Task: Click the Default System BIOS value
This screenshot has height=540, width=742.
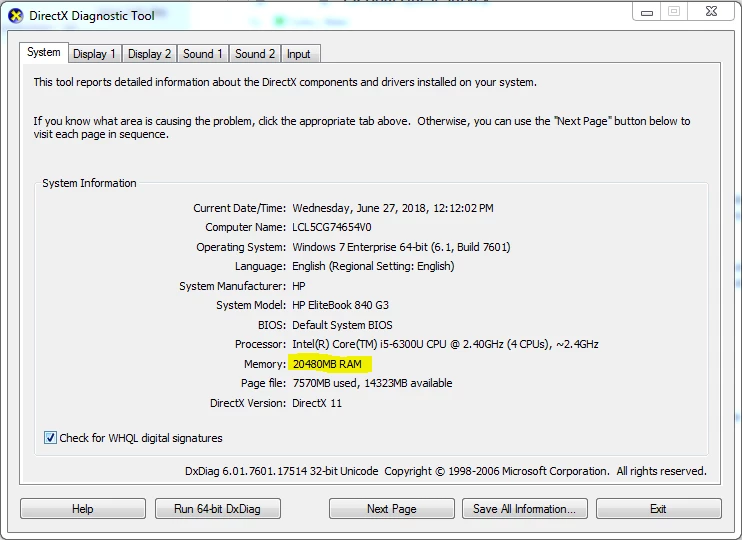Action: tap(342, 325)
